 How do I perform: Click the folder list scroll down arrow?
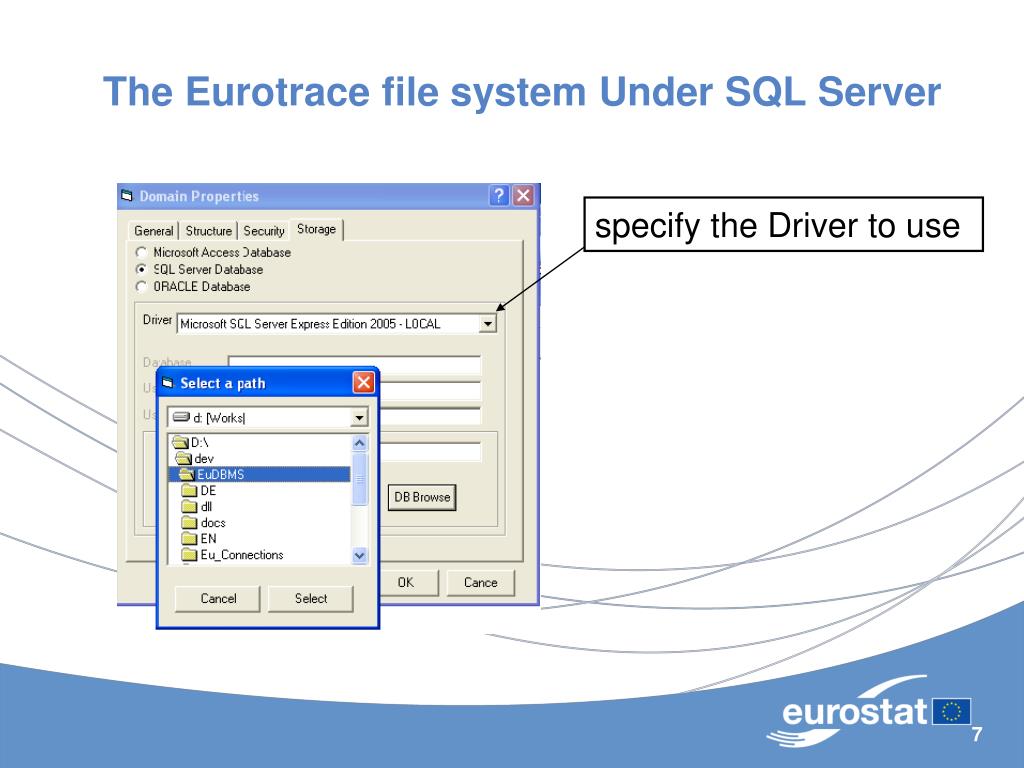[359, 555]
